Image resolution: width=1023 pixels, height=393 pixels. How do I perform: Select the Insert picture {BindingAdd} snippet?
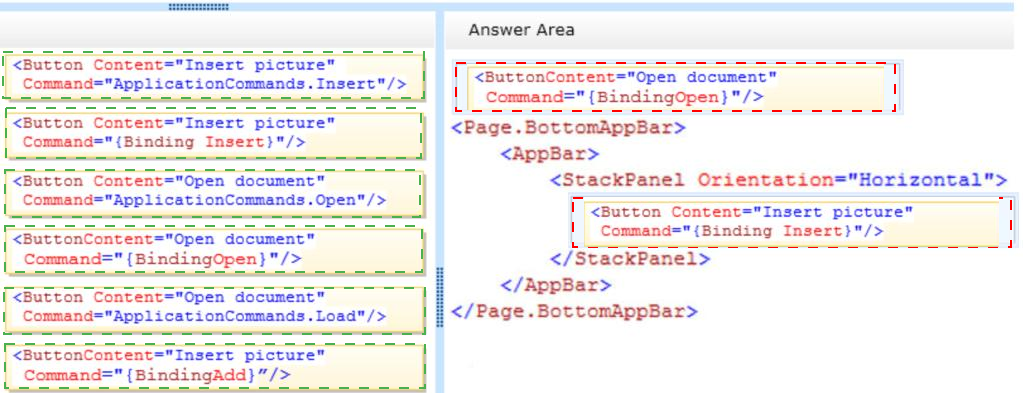(x=213, y=366)
